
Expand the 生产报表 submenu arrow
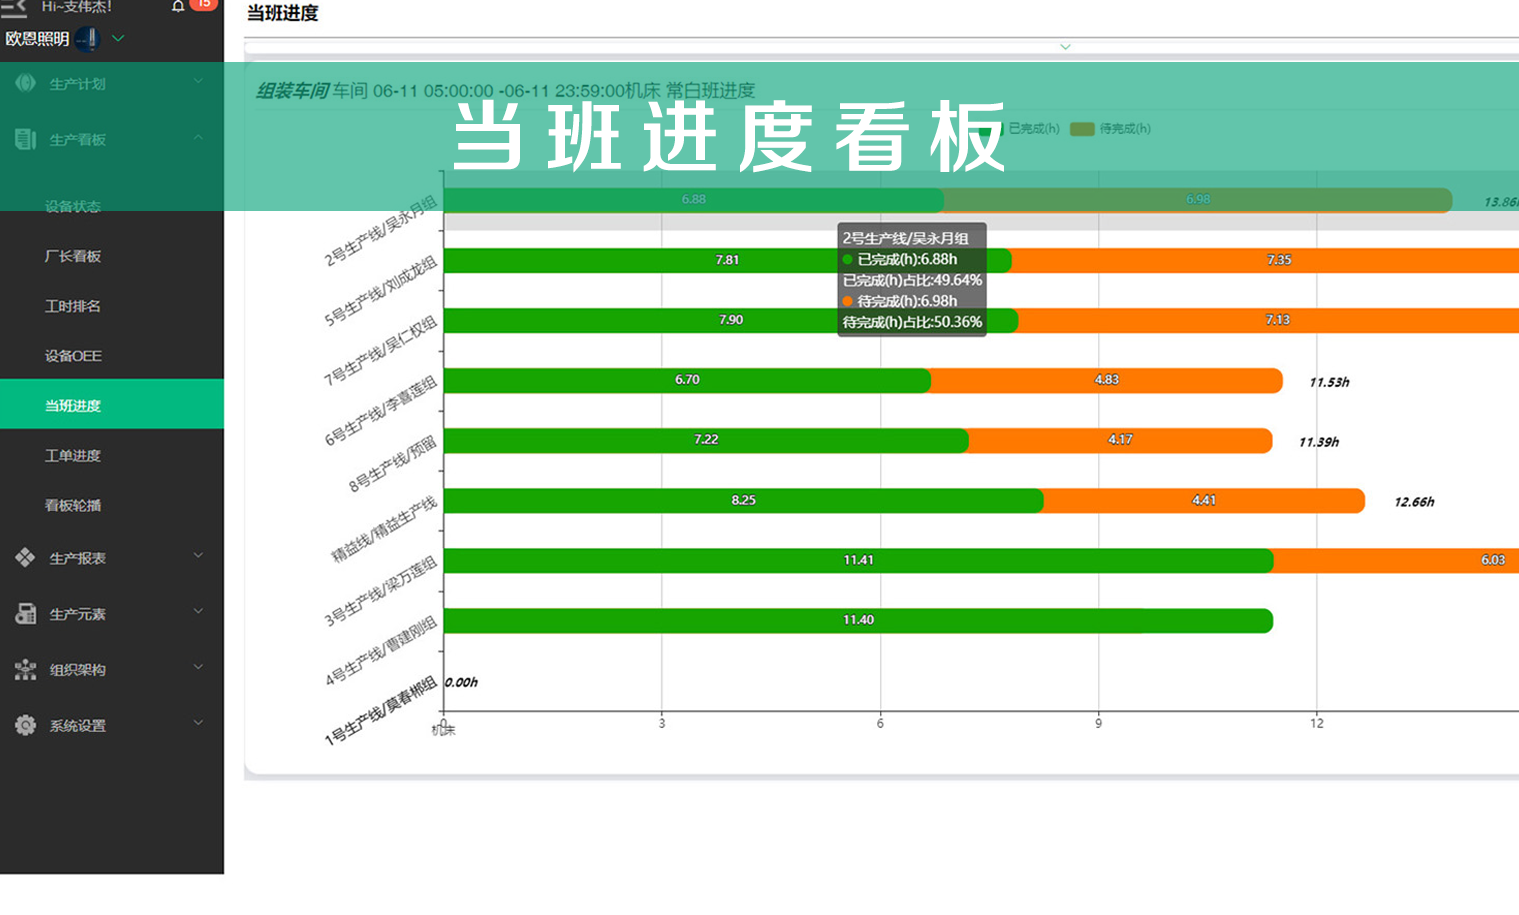point(198,556)
